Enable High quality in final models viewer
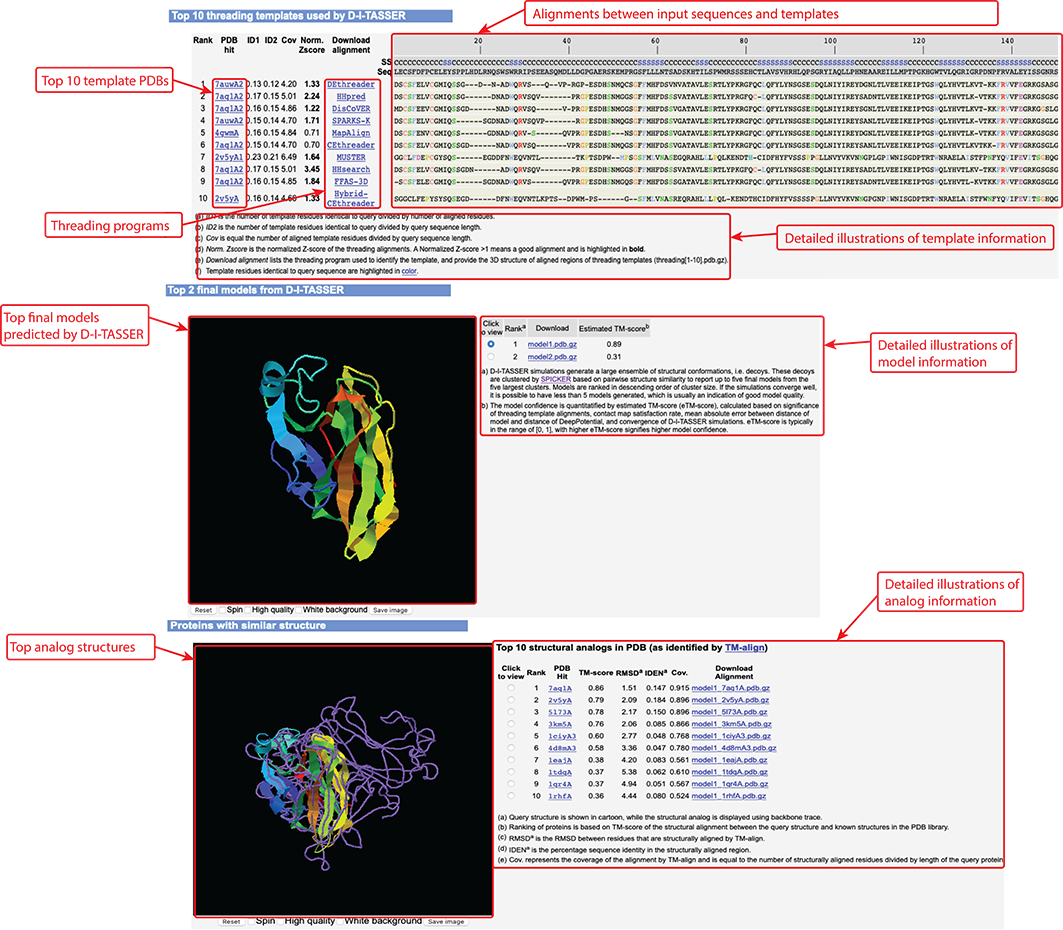 tap(248, 609)
